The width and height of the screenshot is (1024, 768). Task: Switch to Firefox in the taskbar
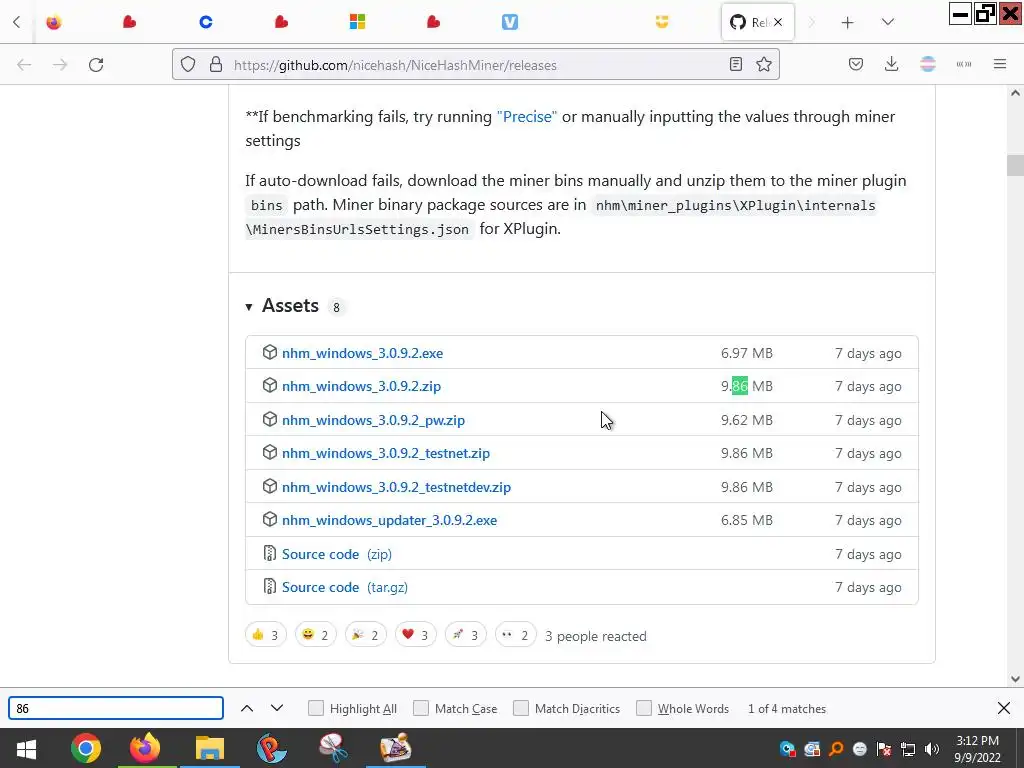pyautogui.click(x=145, y=748)
